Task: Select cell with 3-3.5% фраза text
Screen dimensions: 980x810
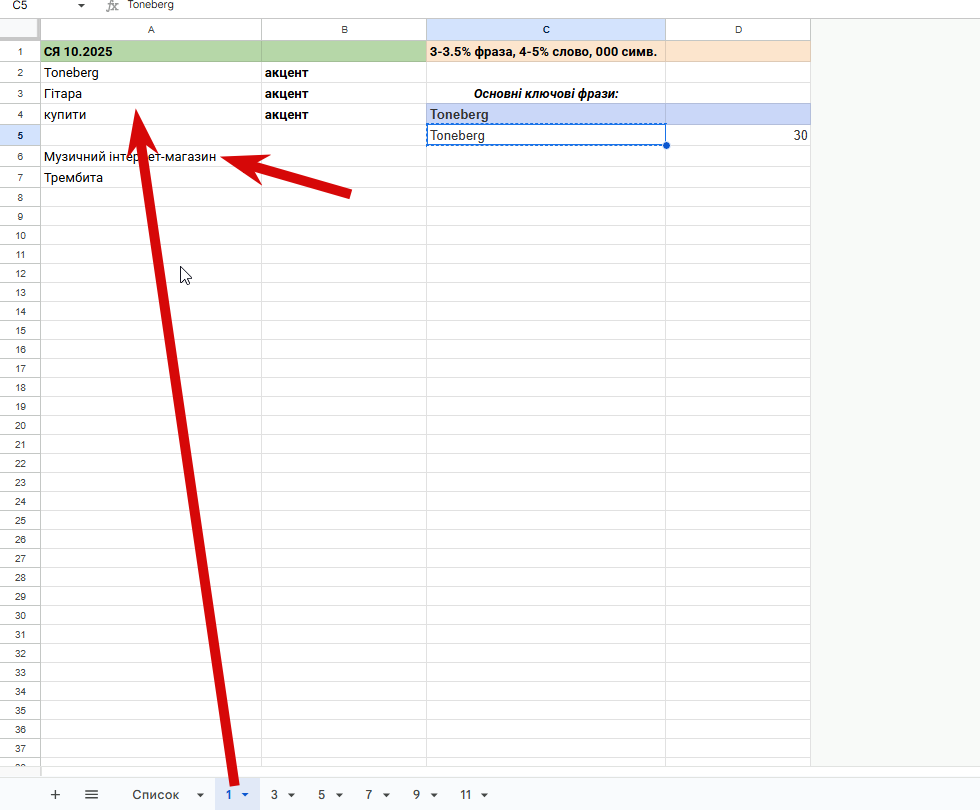Action: (x=546, y=51)
